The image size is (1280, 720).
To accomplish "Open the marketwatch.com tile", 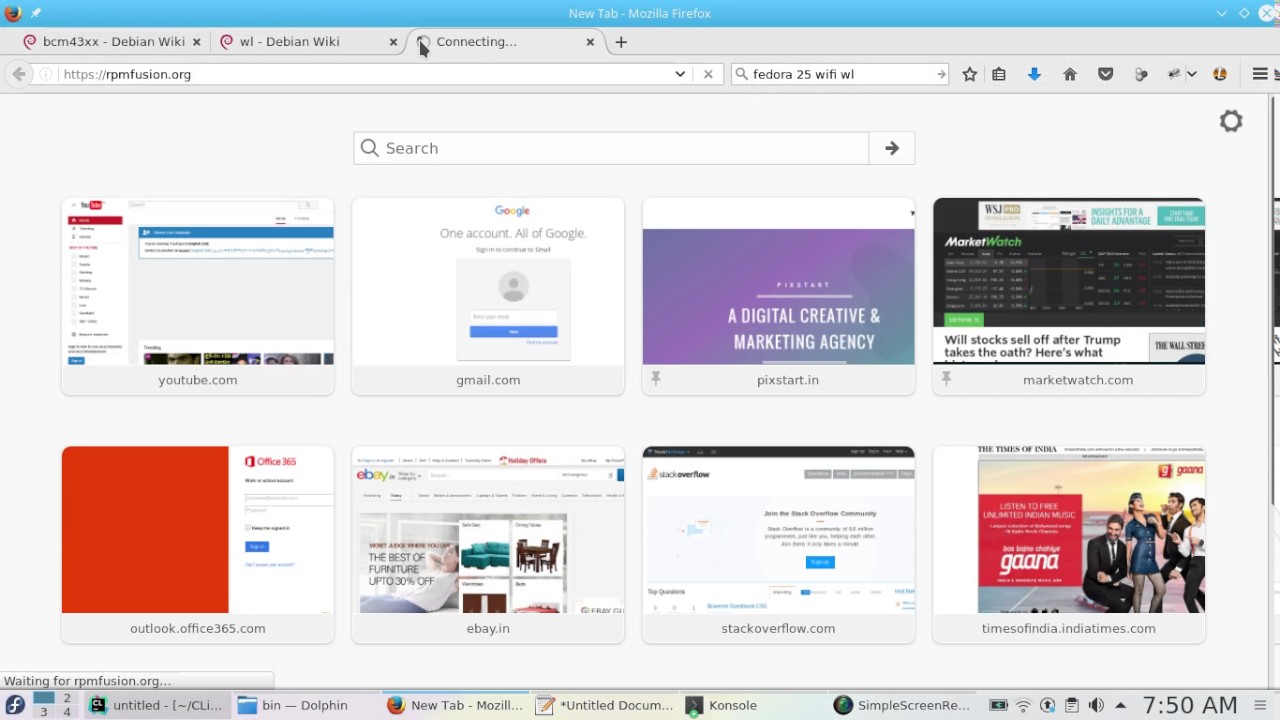I will 1069,296.
